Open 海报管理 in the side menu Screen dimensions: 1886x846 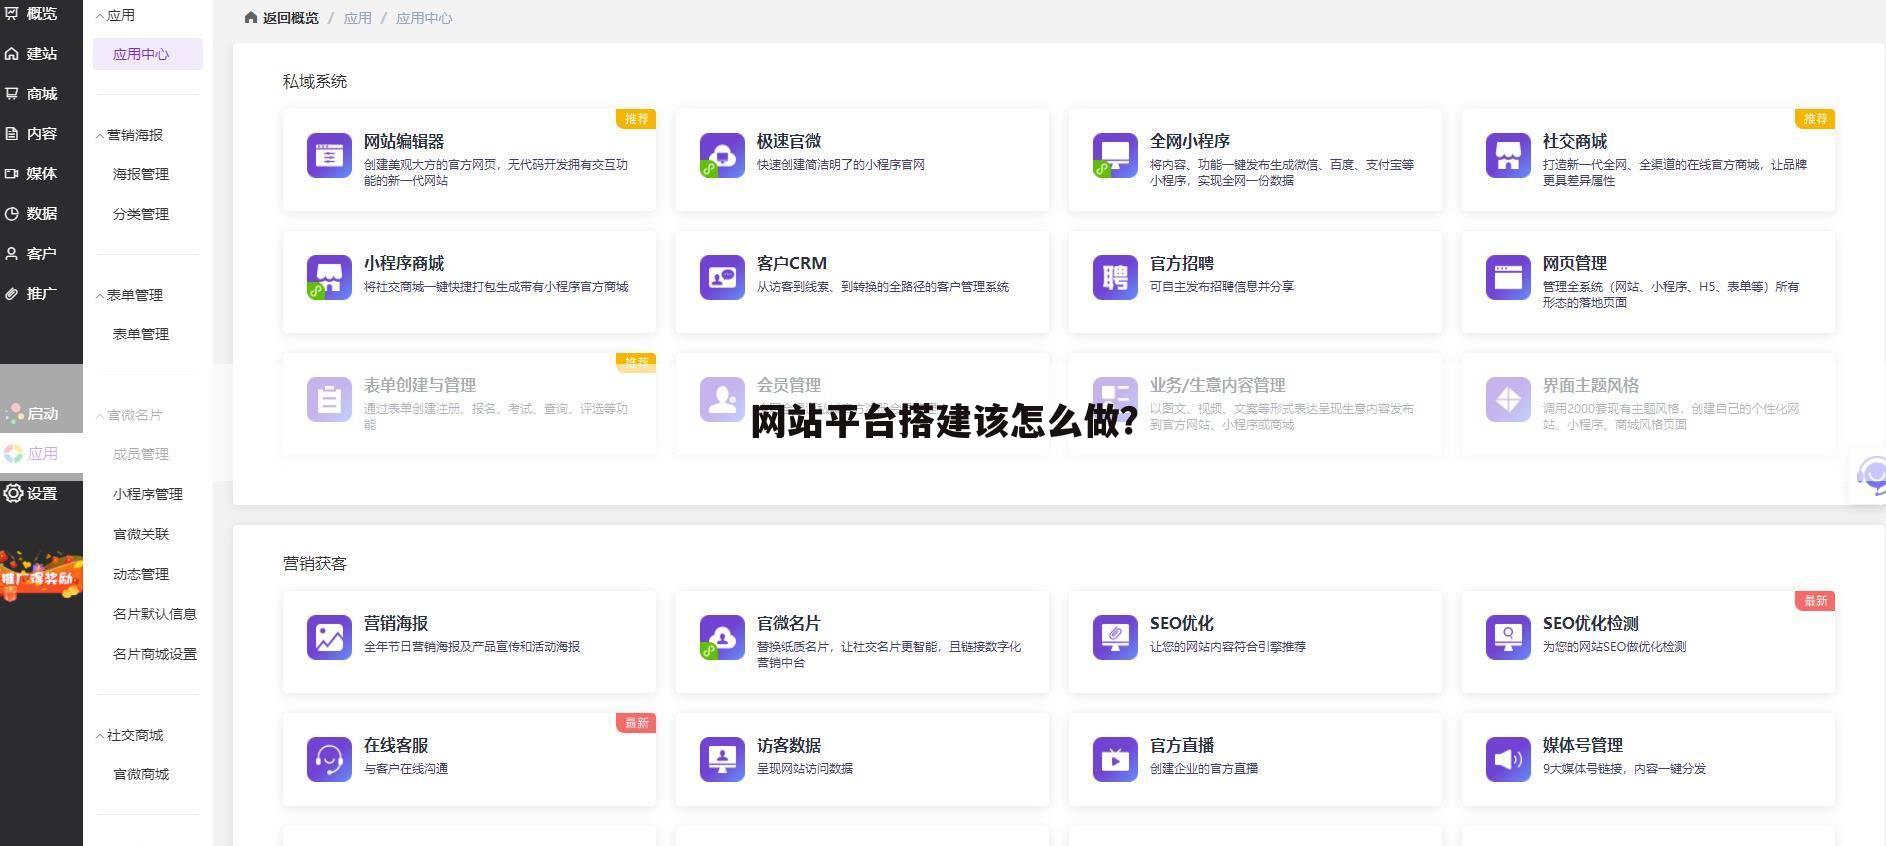(x=141, y=174)
